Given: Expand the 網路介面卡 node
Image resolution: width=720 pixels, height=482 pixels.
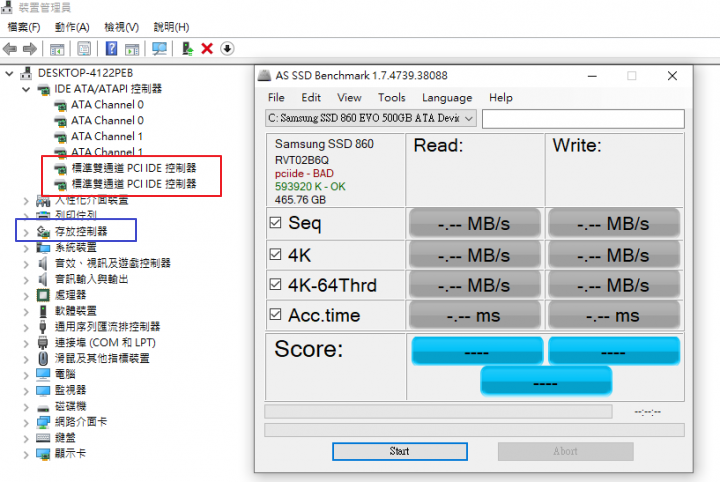Looking at the screenshot, I should 26,423.
